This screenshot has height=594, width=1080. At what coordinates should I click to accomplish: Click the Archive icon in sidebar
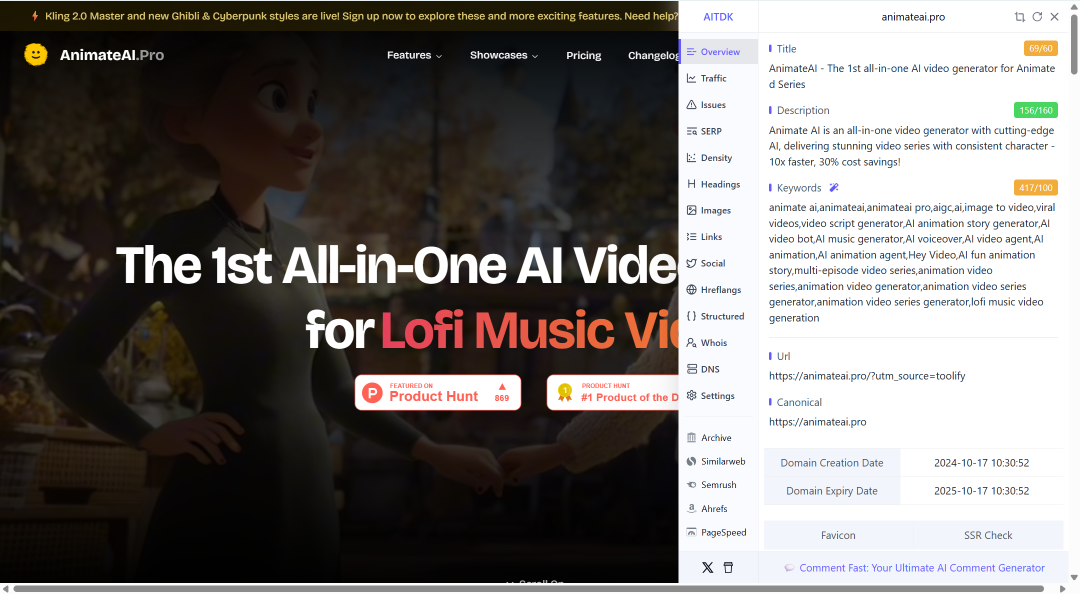[x=692, y=438]
